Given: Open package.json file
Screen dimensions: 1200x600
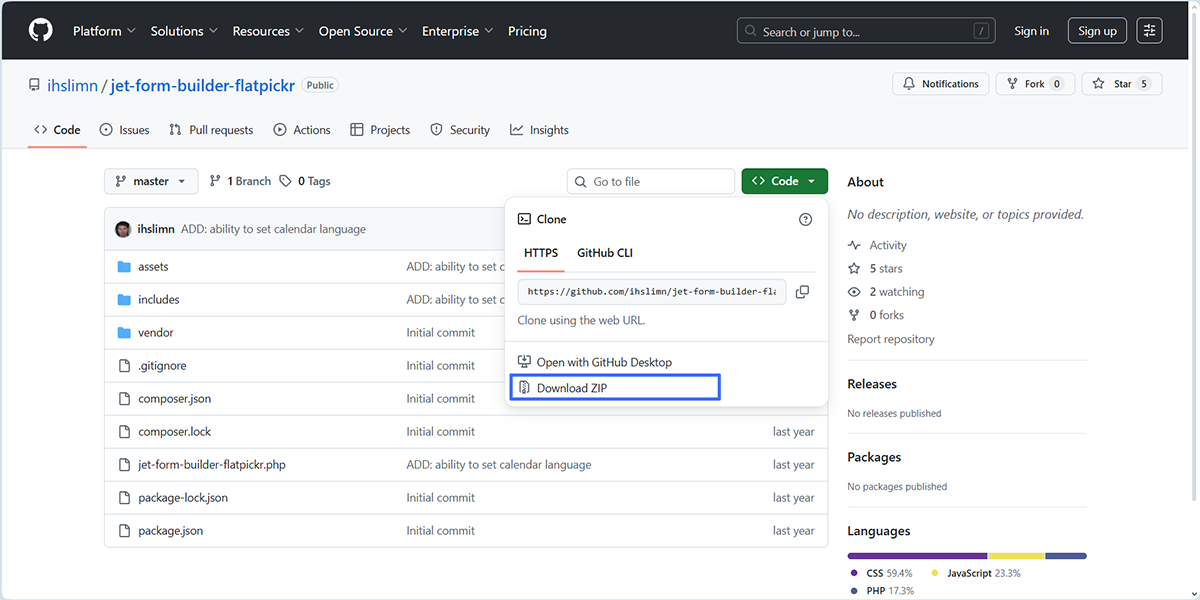Looking at the screenshot, I should click(170, 531).
